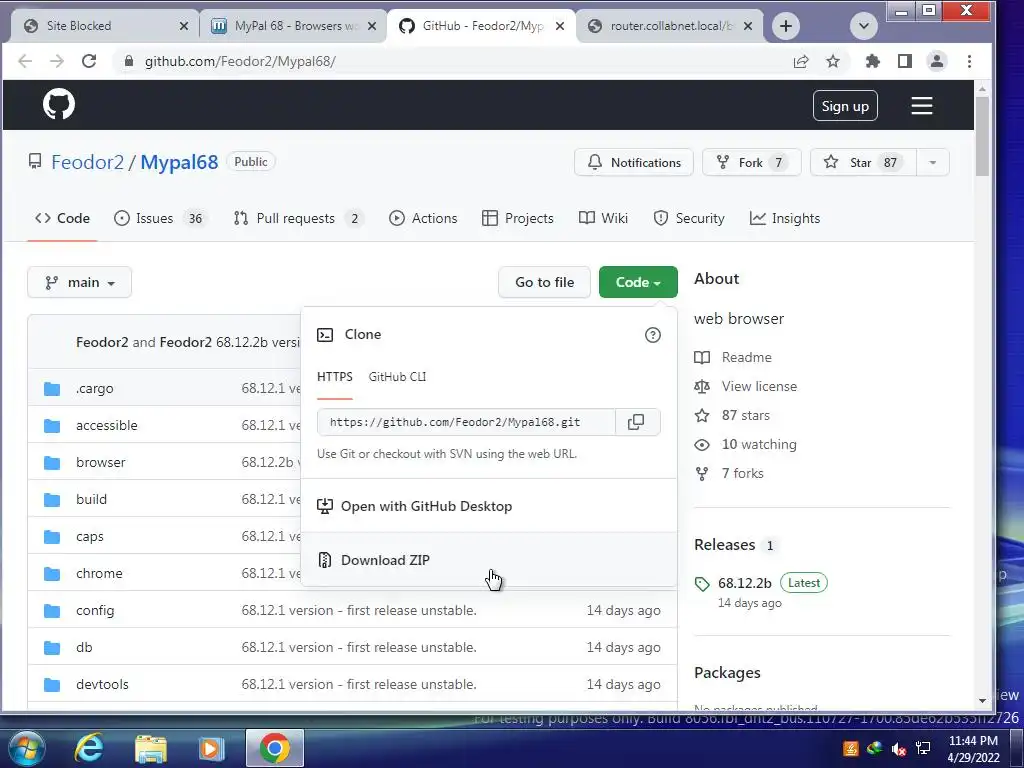The height and width of the screenshot is (768, 1024).
Task: Click the Go to file button
Action: pyautogui.click(x=544, y=282)
